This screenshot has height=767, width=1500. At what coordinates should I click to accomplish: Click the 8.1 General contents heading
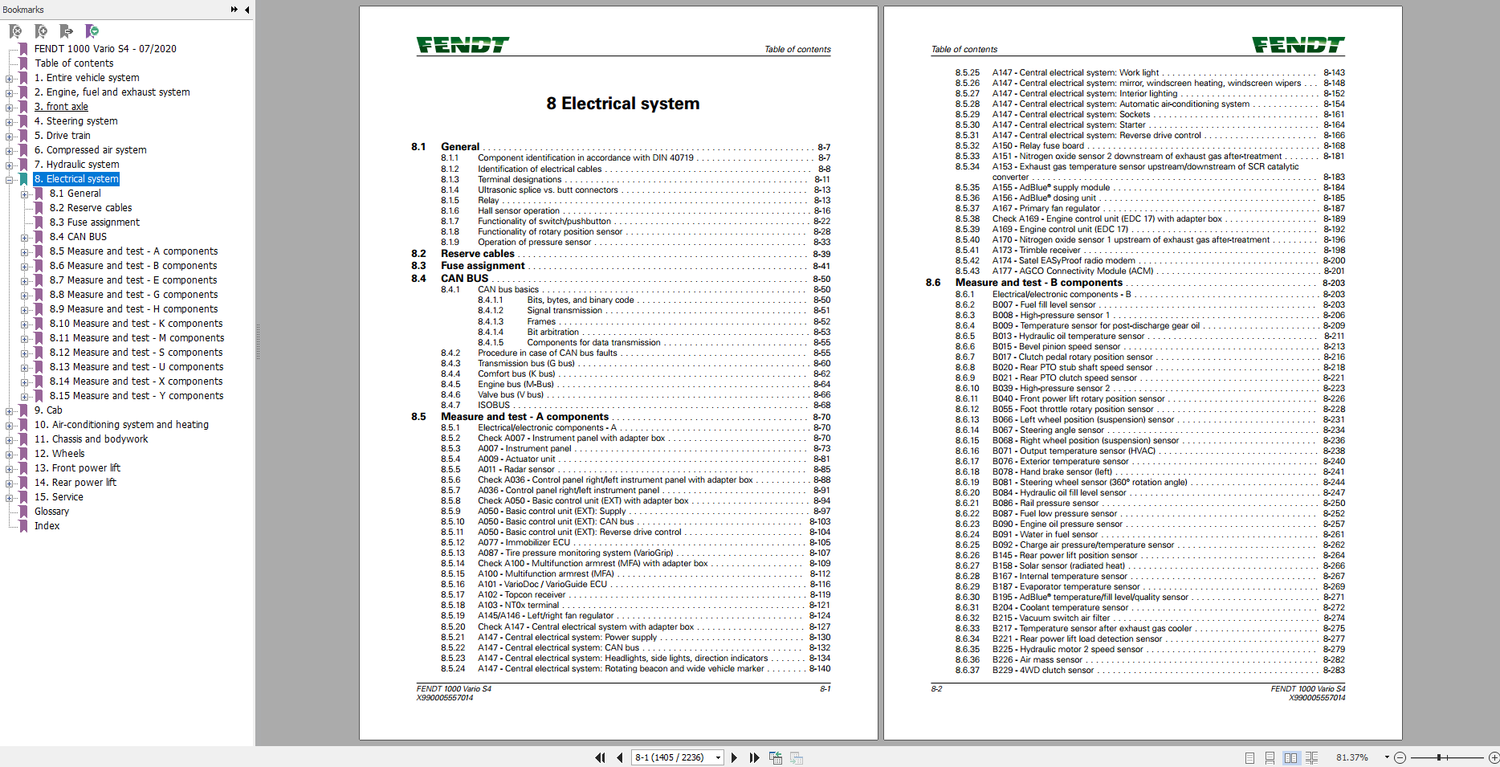[620, 147]
